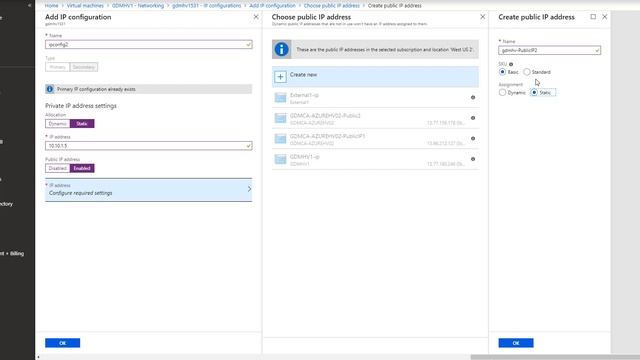
Task: Click the plus icon for Create new
Action: click(x=280, y=77)
